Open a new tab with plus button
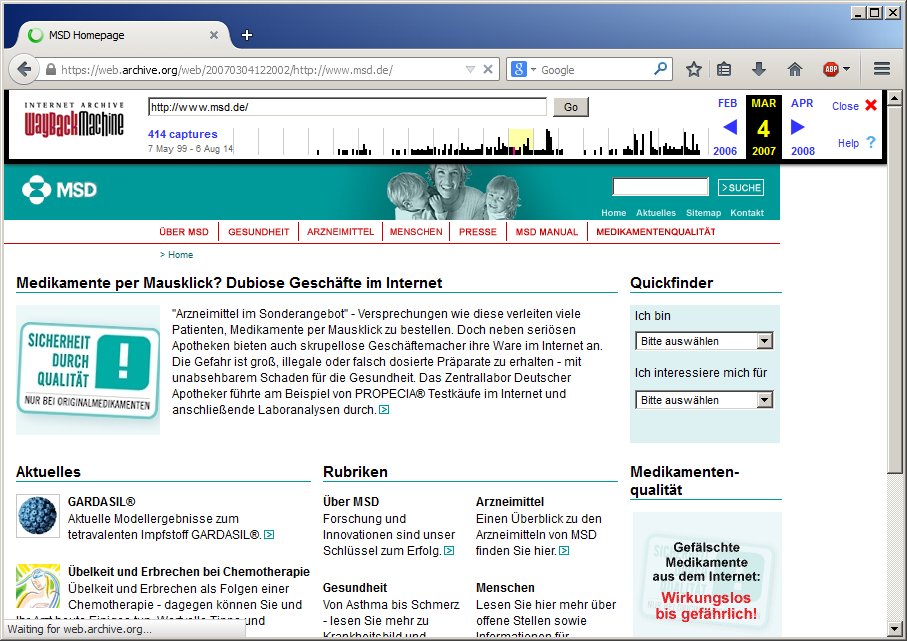 click(247, 35)
